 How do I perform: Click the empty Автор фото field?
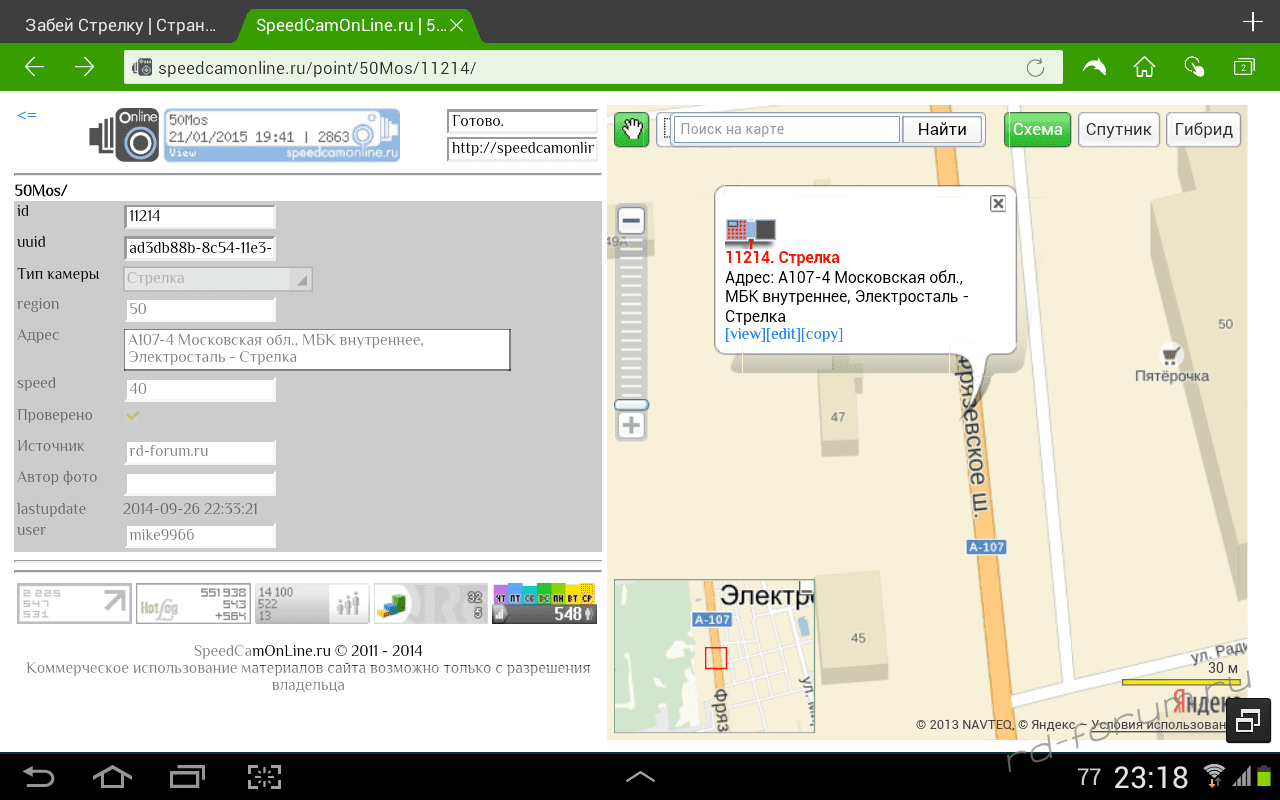200,484
